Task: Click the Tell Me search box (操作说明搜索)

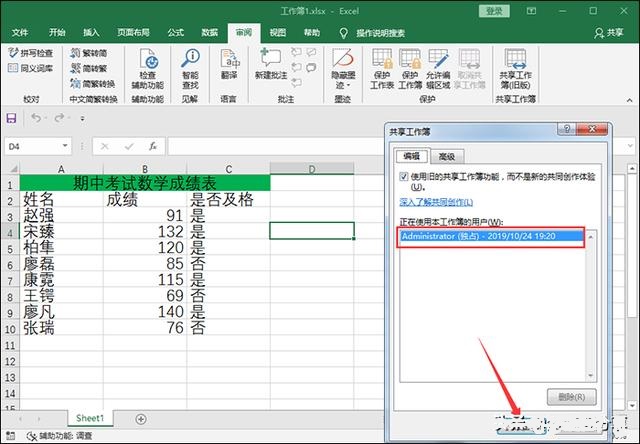Action: click(x=380, y=33)
